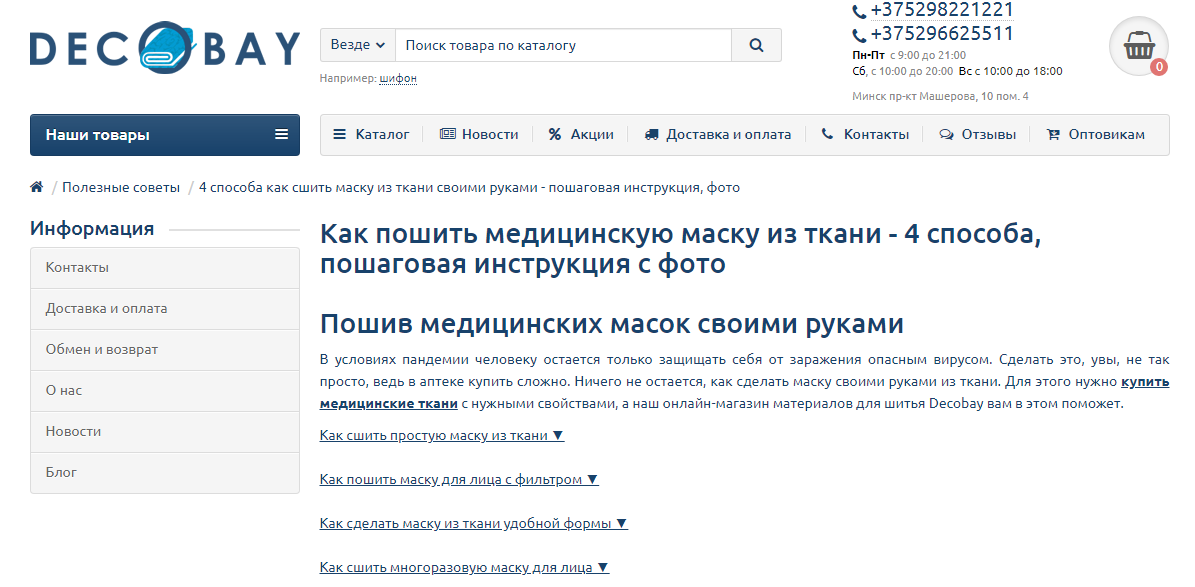Click the phone icon beside Контакты menu
The width and height of the screenshot is (1195, 587).
(x=828, y=134)
